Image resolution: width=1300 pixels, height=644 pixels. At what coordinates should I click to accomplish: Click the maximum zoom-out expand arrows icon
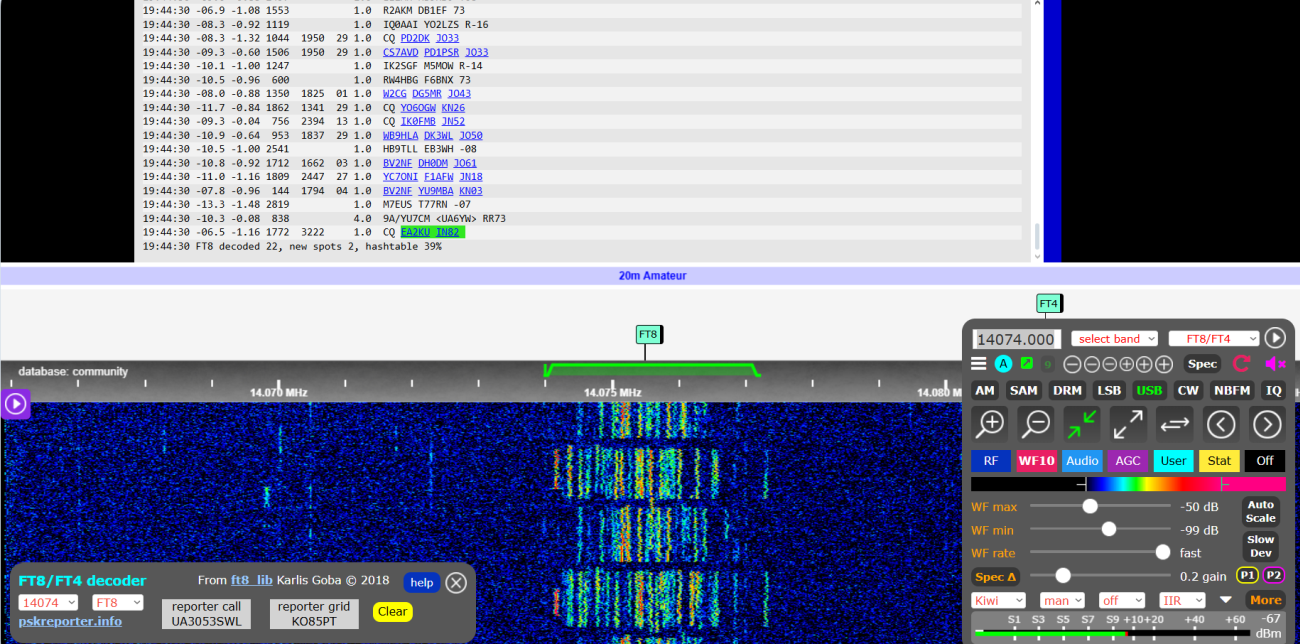point(1127,424)
